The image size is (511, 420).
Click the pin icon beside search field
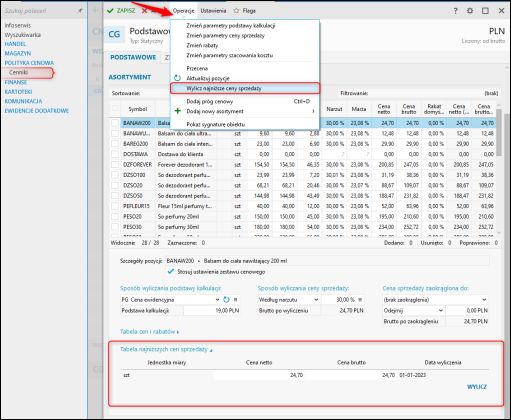pyautogui.click(x=80, y=11)
